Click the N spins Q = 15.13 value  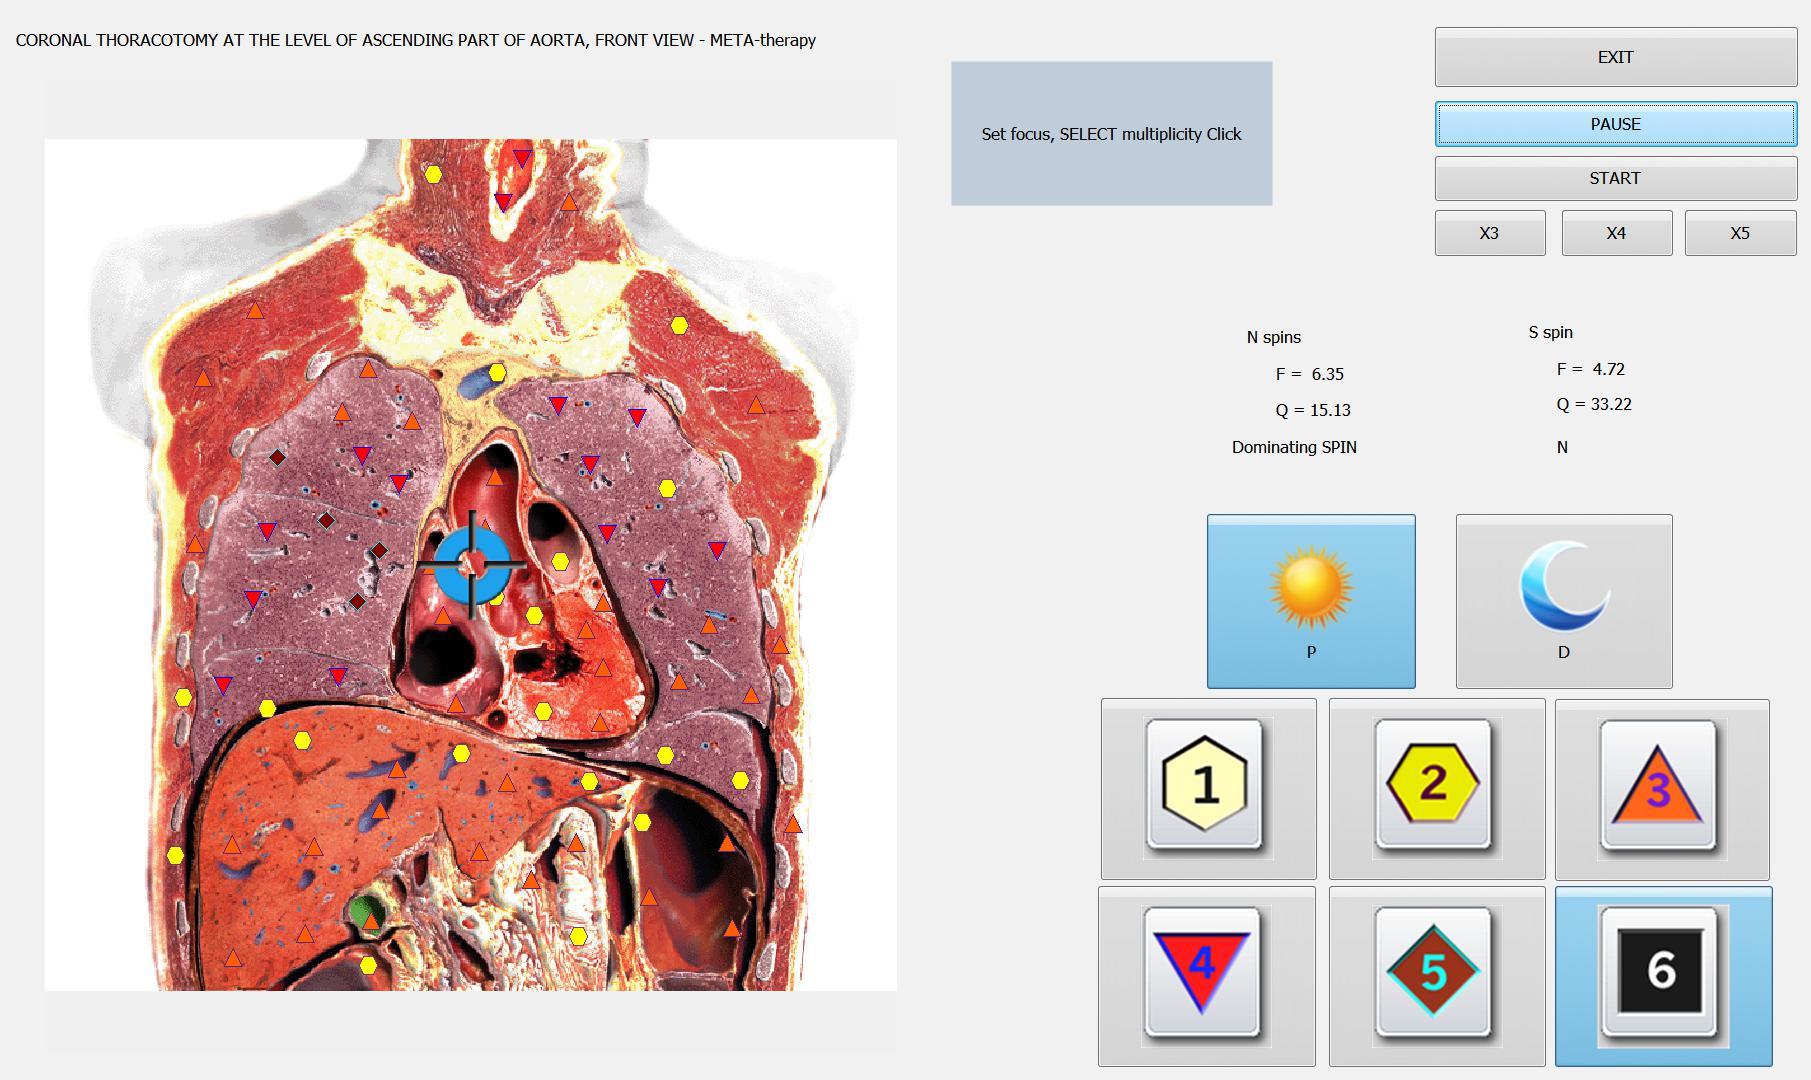(1313, 410)
